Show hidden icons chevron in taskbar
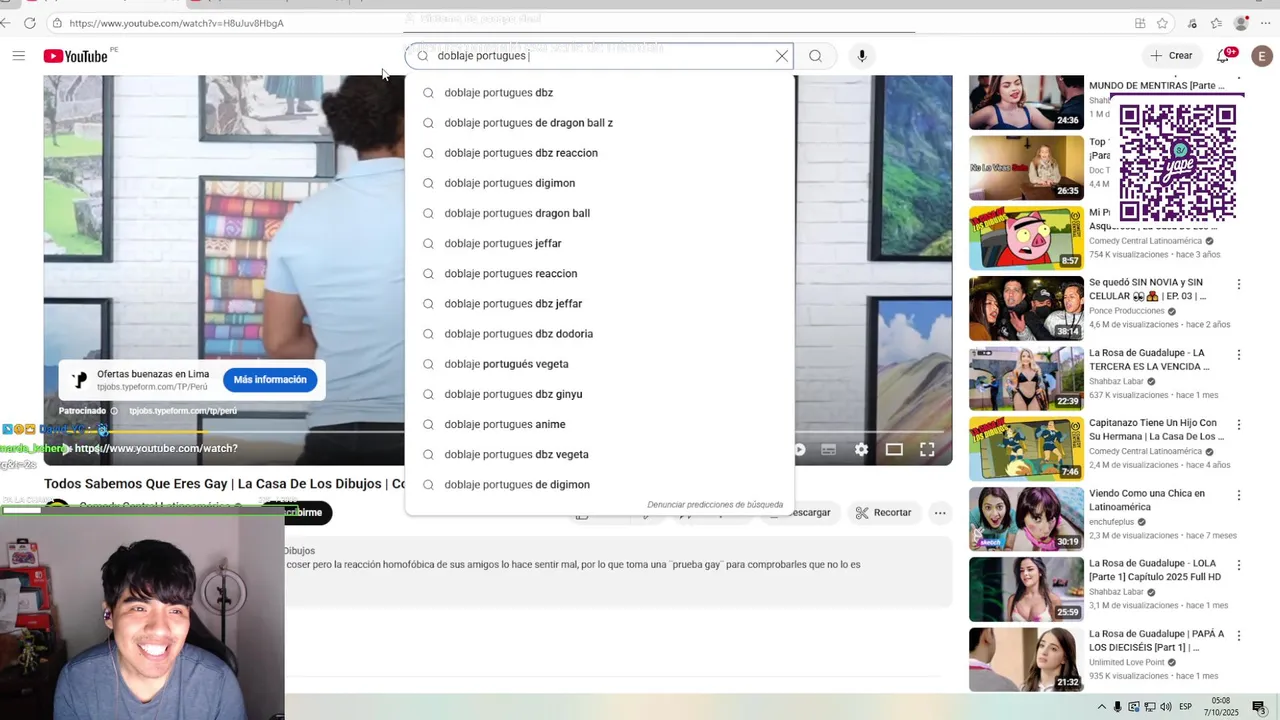 click(1102, 707)
